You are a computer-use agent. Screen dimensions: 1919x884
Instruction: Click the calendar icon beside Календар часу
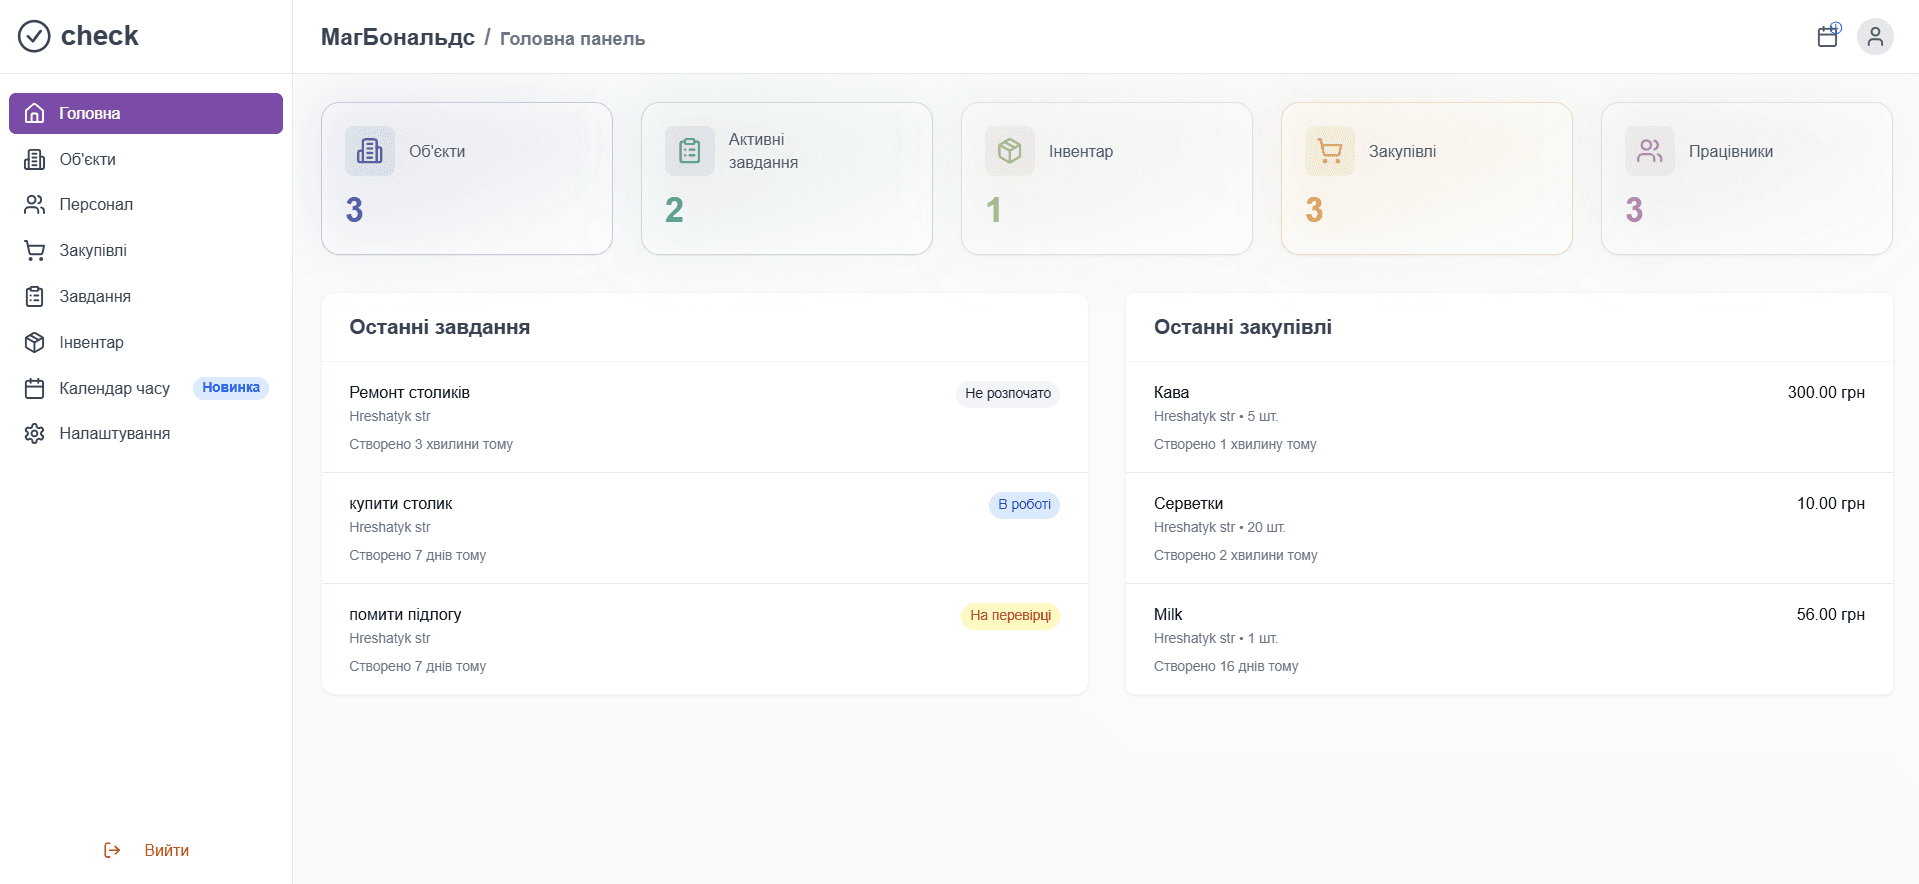(35, 388)
